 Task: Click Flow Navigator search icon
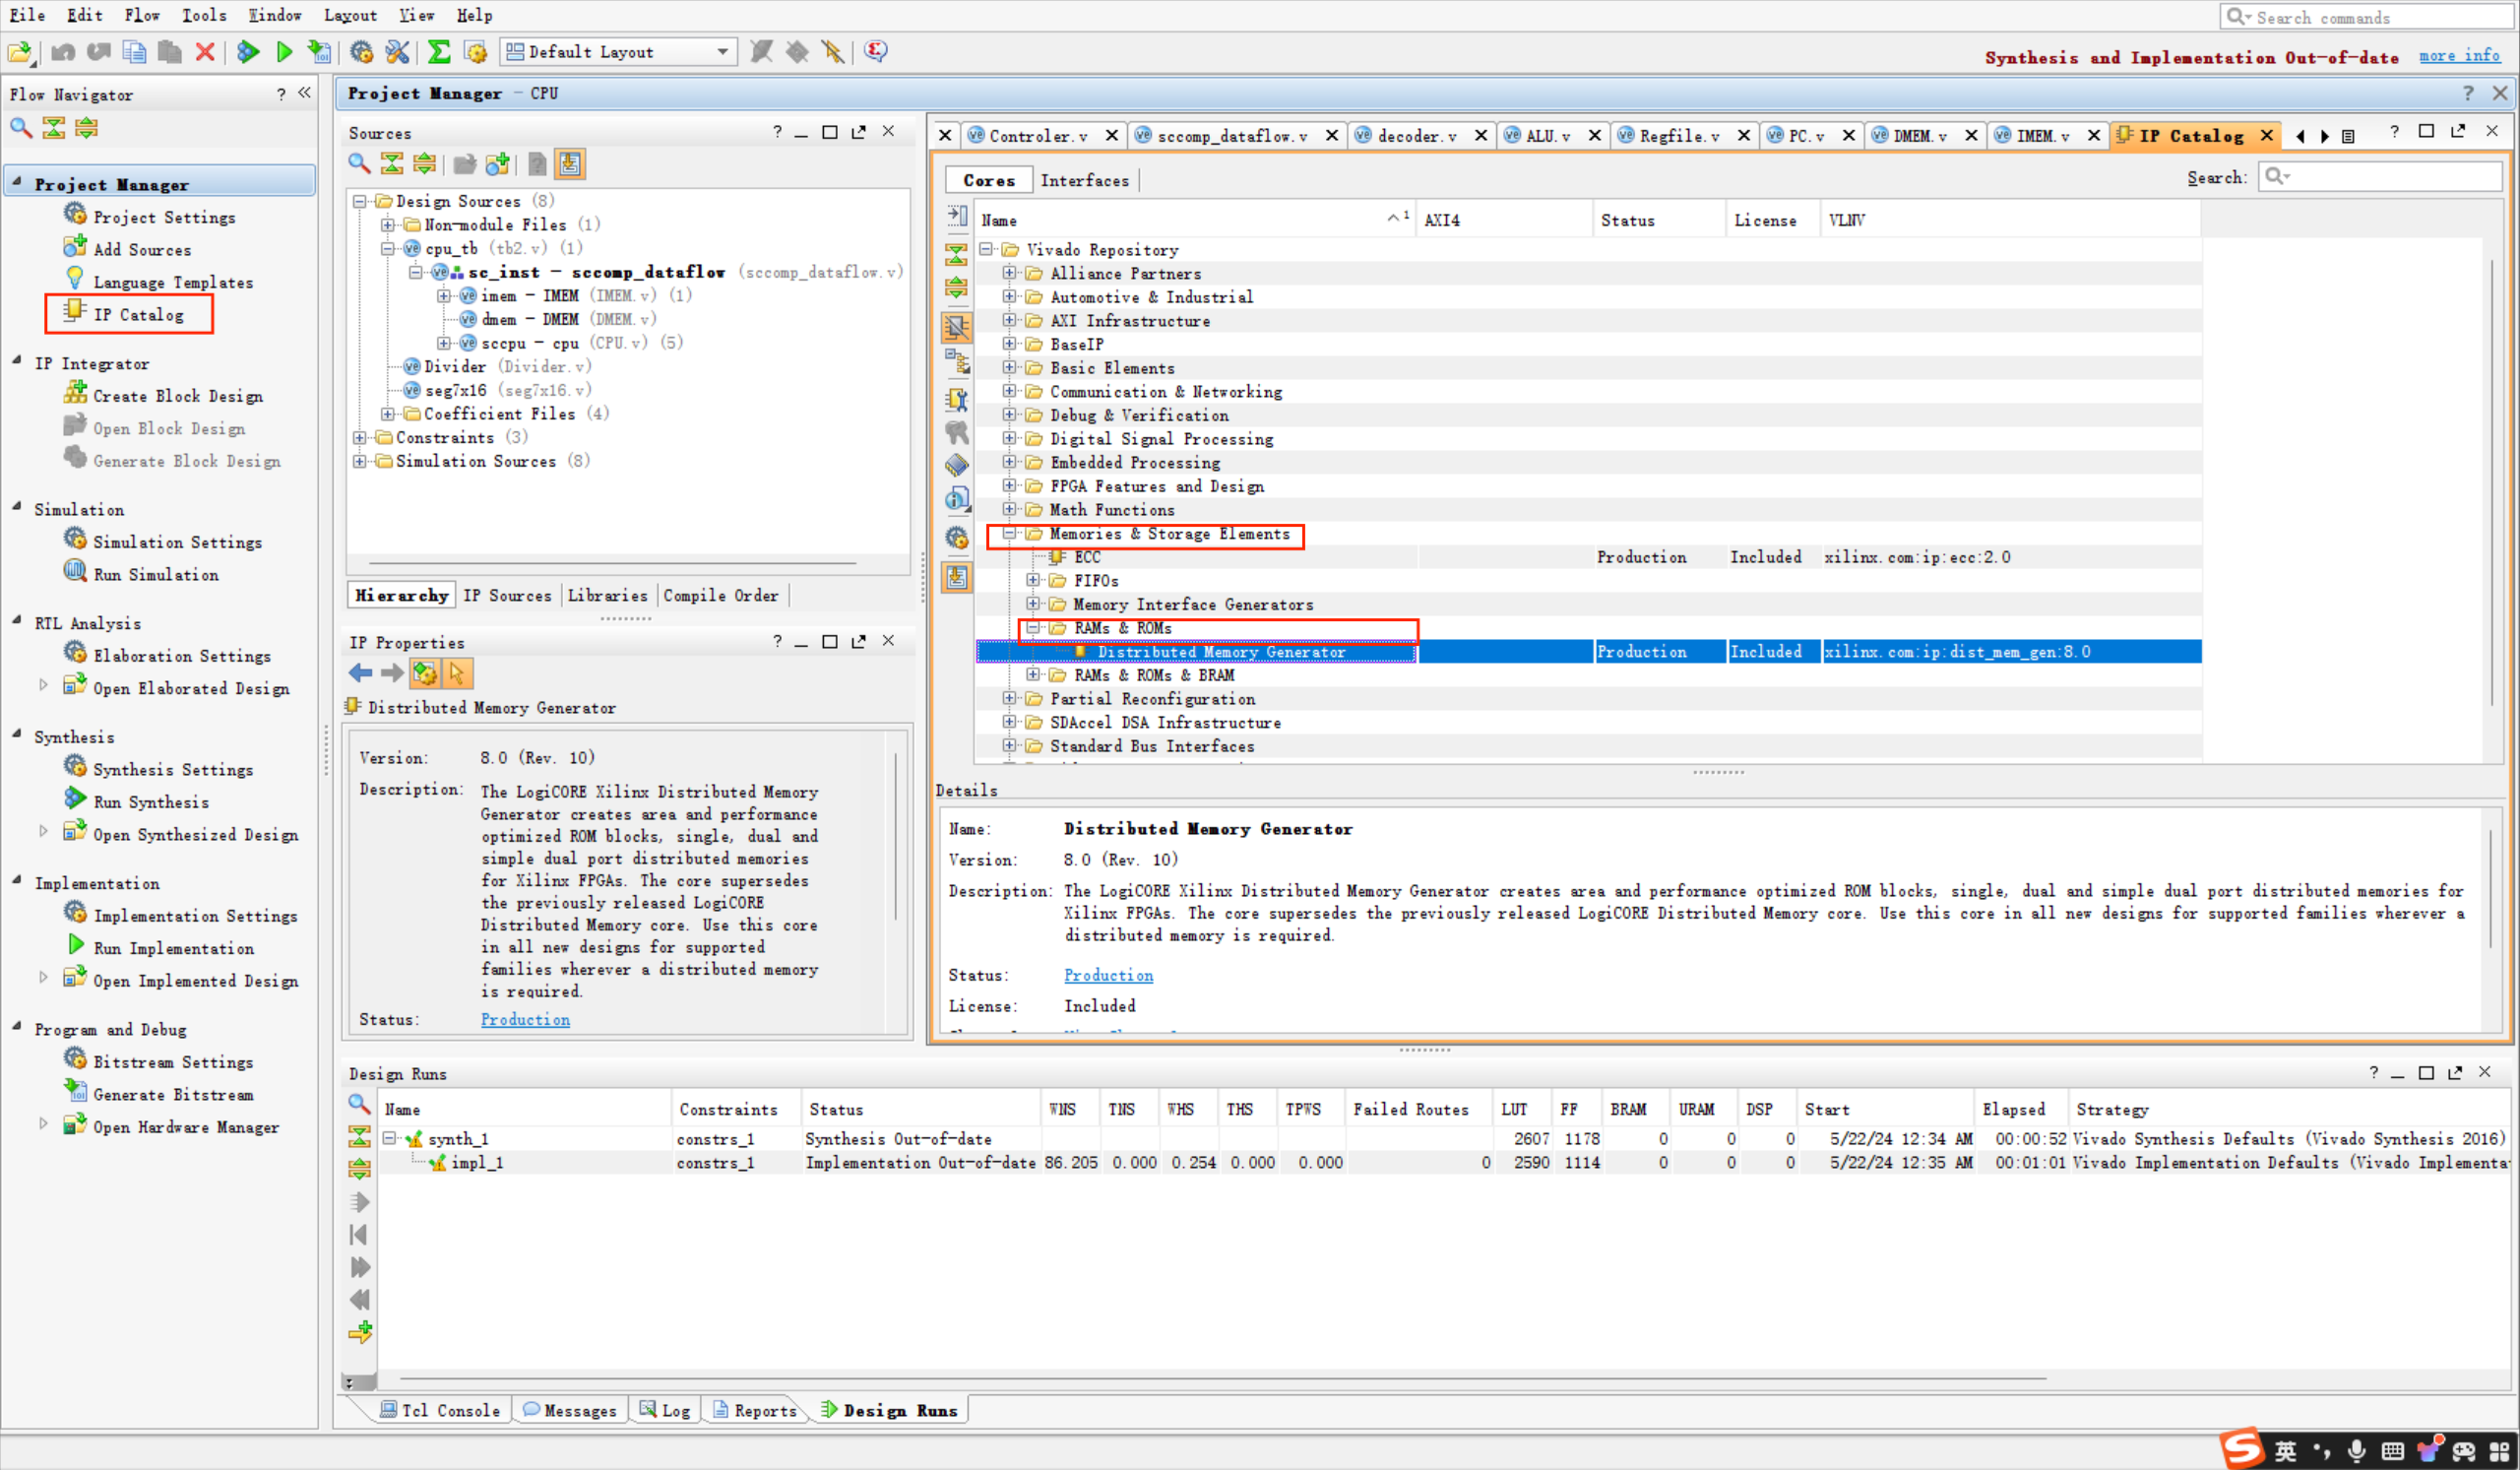21,128
